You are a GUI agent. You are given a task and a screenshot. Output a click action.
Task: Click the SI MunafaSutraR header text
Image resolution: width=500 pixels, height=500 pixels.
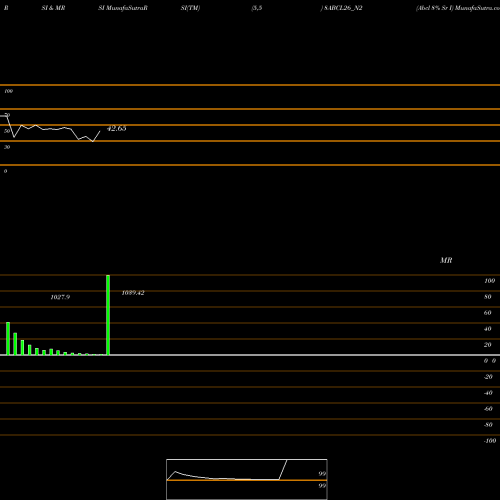pyautogui.click(x=123, y=8)
